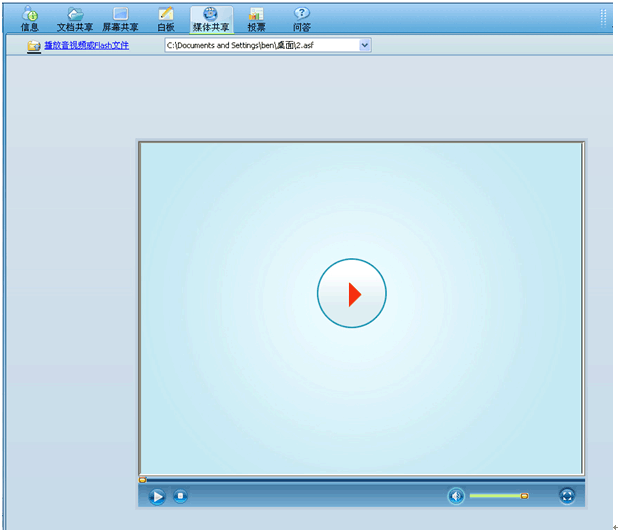Click the playback progress bar handle
The width and height of the screenshot is (618, 530).
point(143,480)
